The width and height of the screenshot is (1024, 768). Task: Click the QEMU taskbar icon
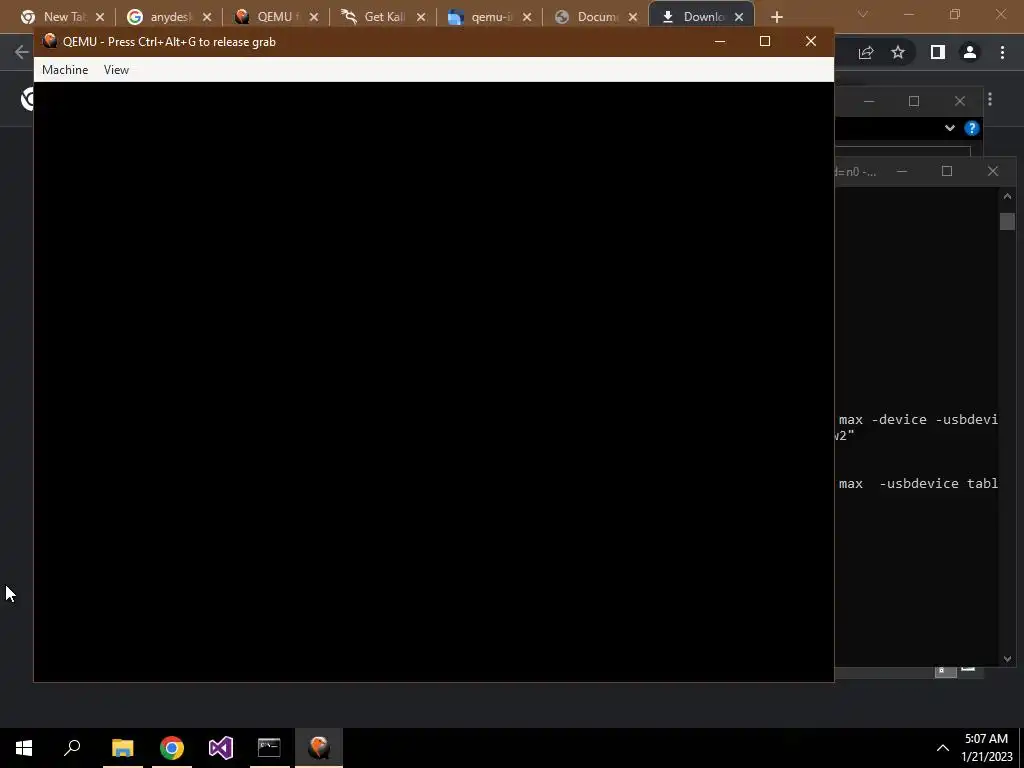[319, 748]
